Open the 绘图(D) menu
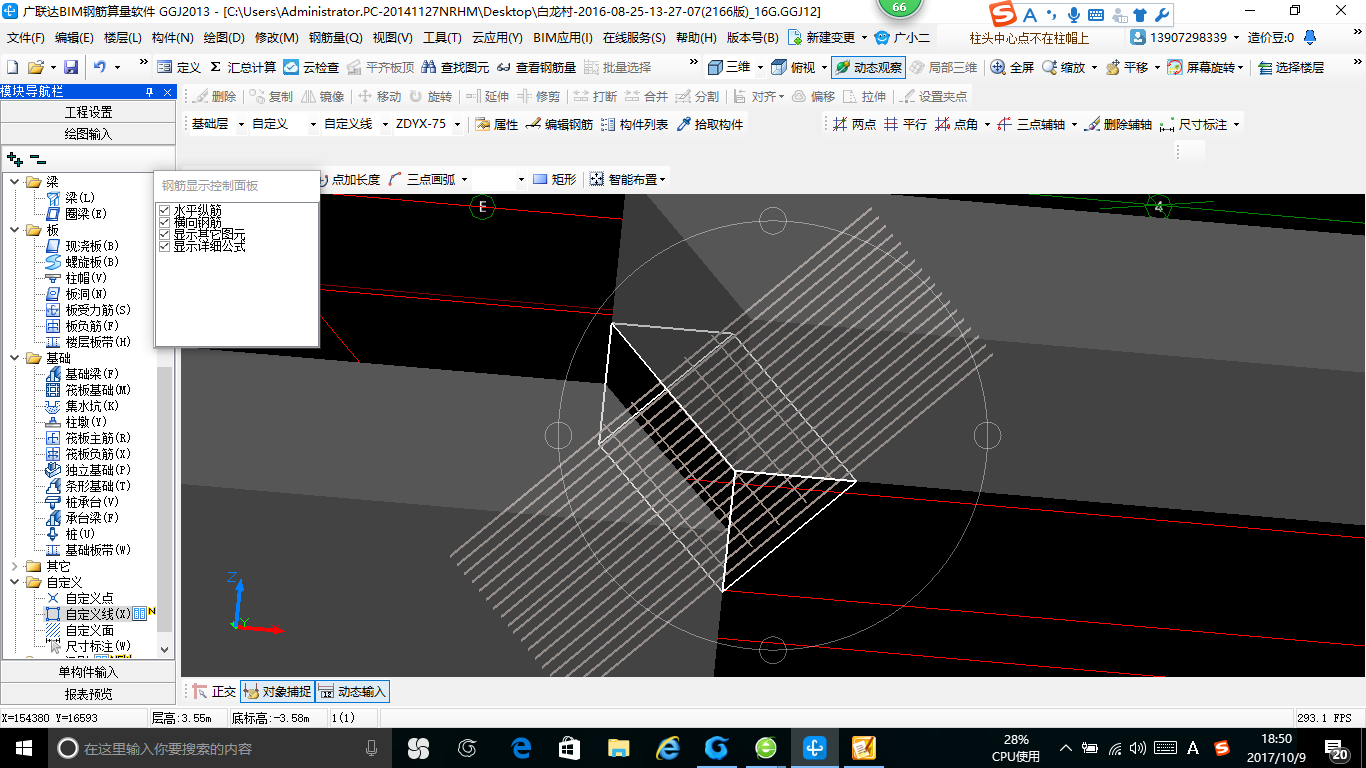The image size is (1366, 768). [224, 38]
